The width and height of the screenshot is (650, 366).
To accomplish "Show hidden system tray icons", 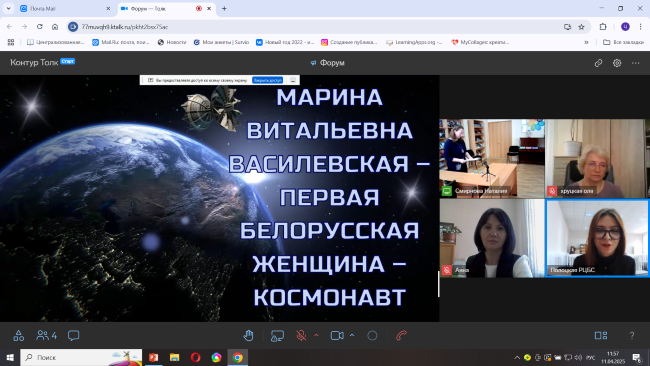I will pyautogui.click(x=517, y=357).
